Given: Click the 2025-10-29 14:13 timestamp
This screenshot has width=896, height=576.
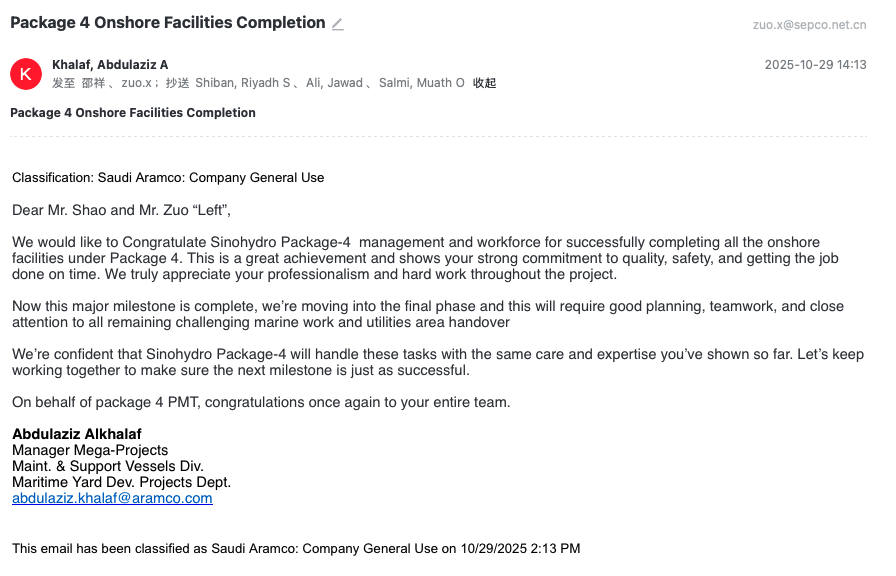Looking at the screenshot, I should 815,65.
